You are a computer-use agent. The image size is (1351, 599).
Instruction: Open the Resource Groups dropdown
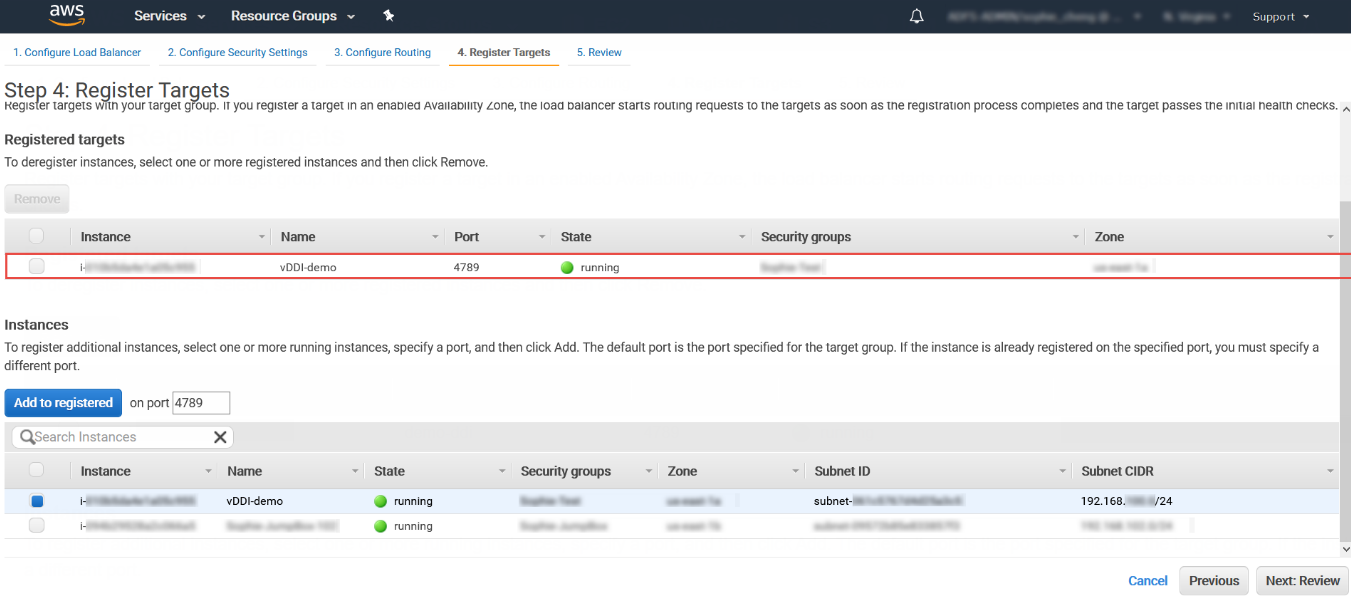point(293,16)
